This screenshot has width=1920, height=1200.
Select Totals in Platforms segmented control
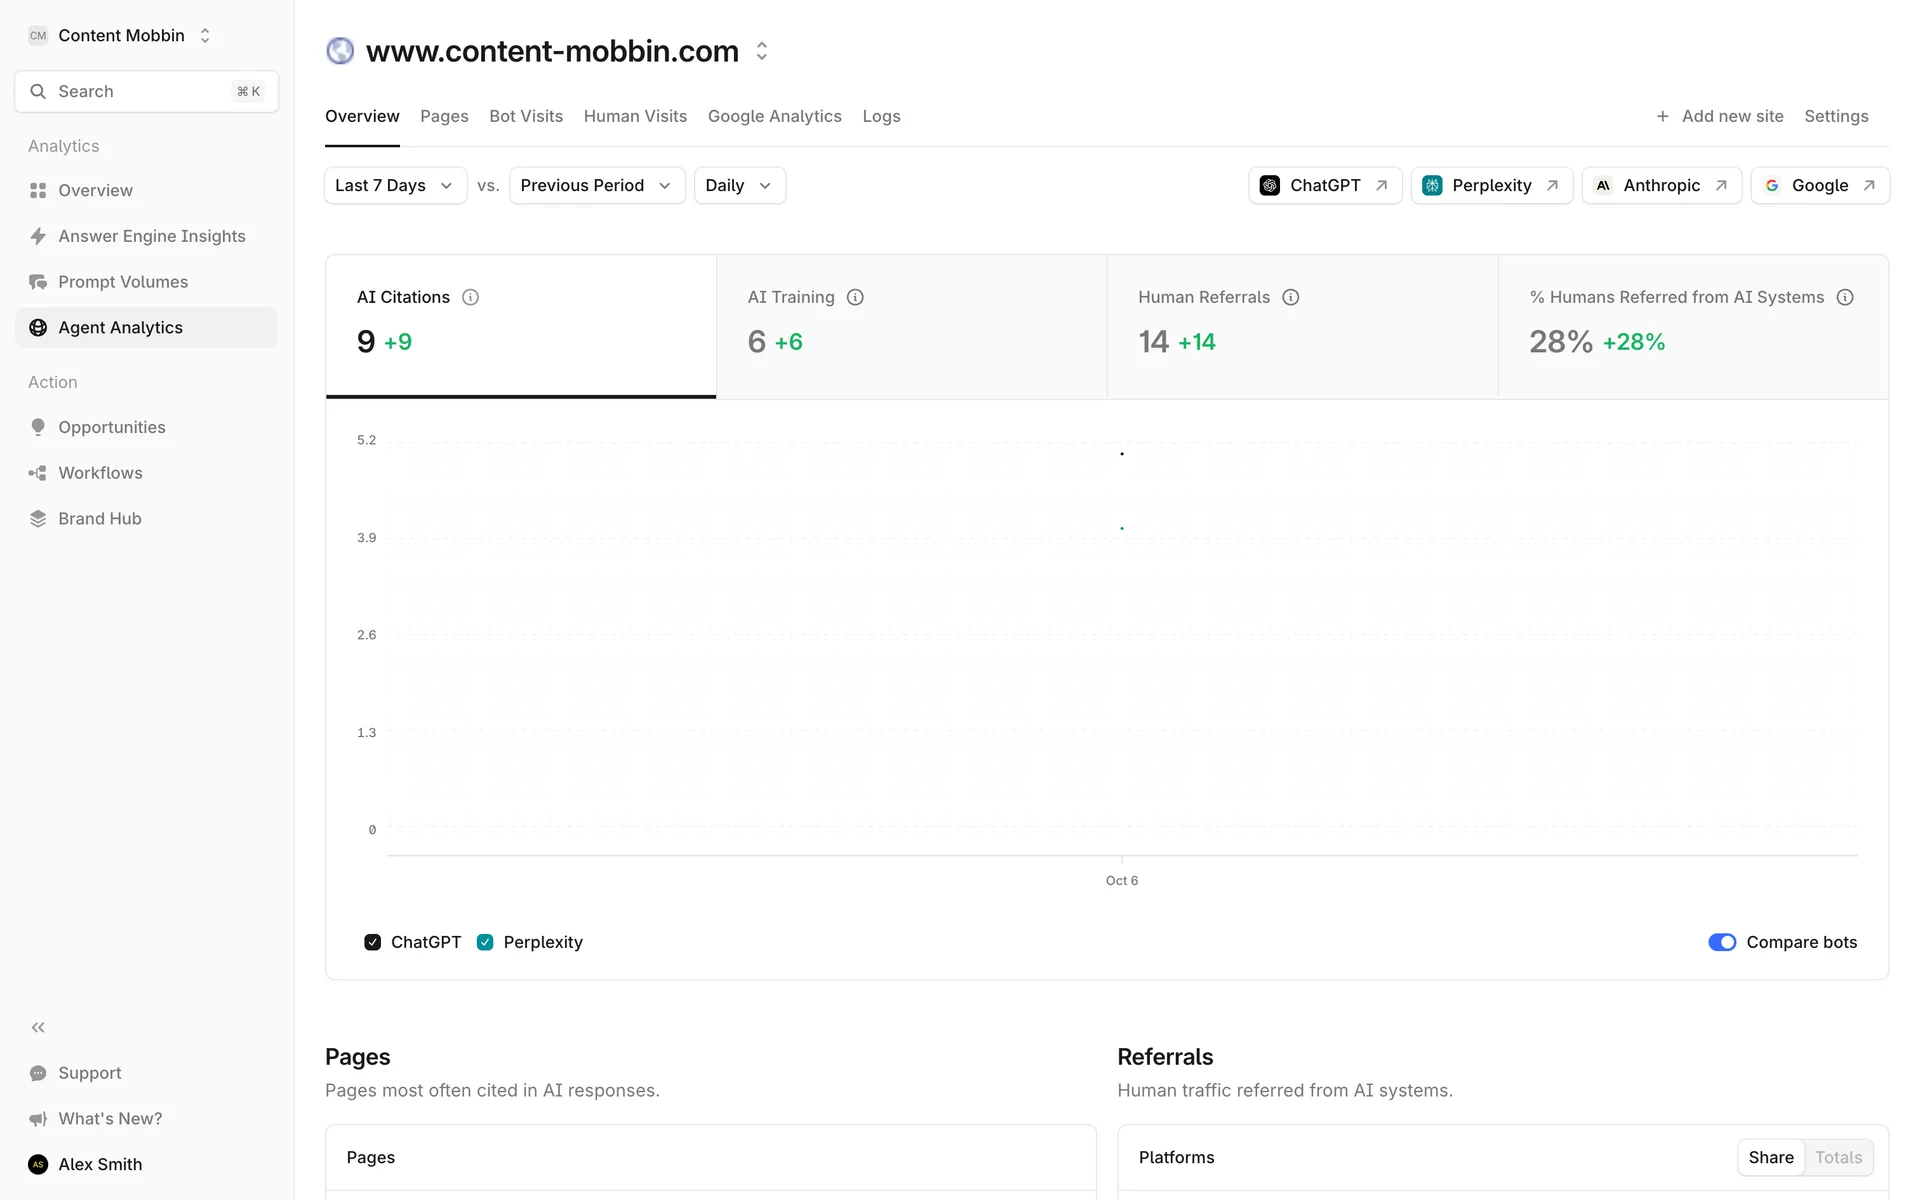pyautogui.click(x=1838, y=1157)
